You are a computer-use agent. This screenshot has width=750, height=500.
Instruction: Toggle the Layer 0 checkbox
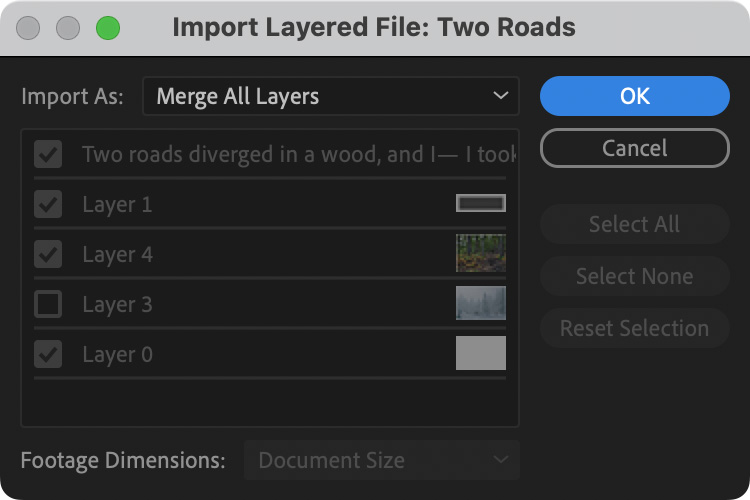point(48,354)
